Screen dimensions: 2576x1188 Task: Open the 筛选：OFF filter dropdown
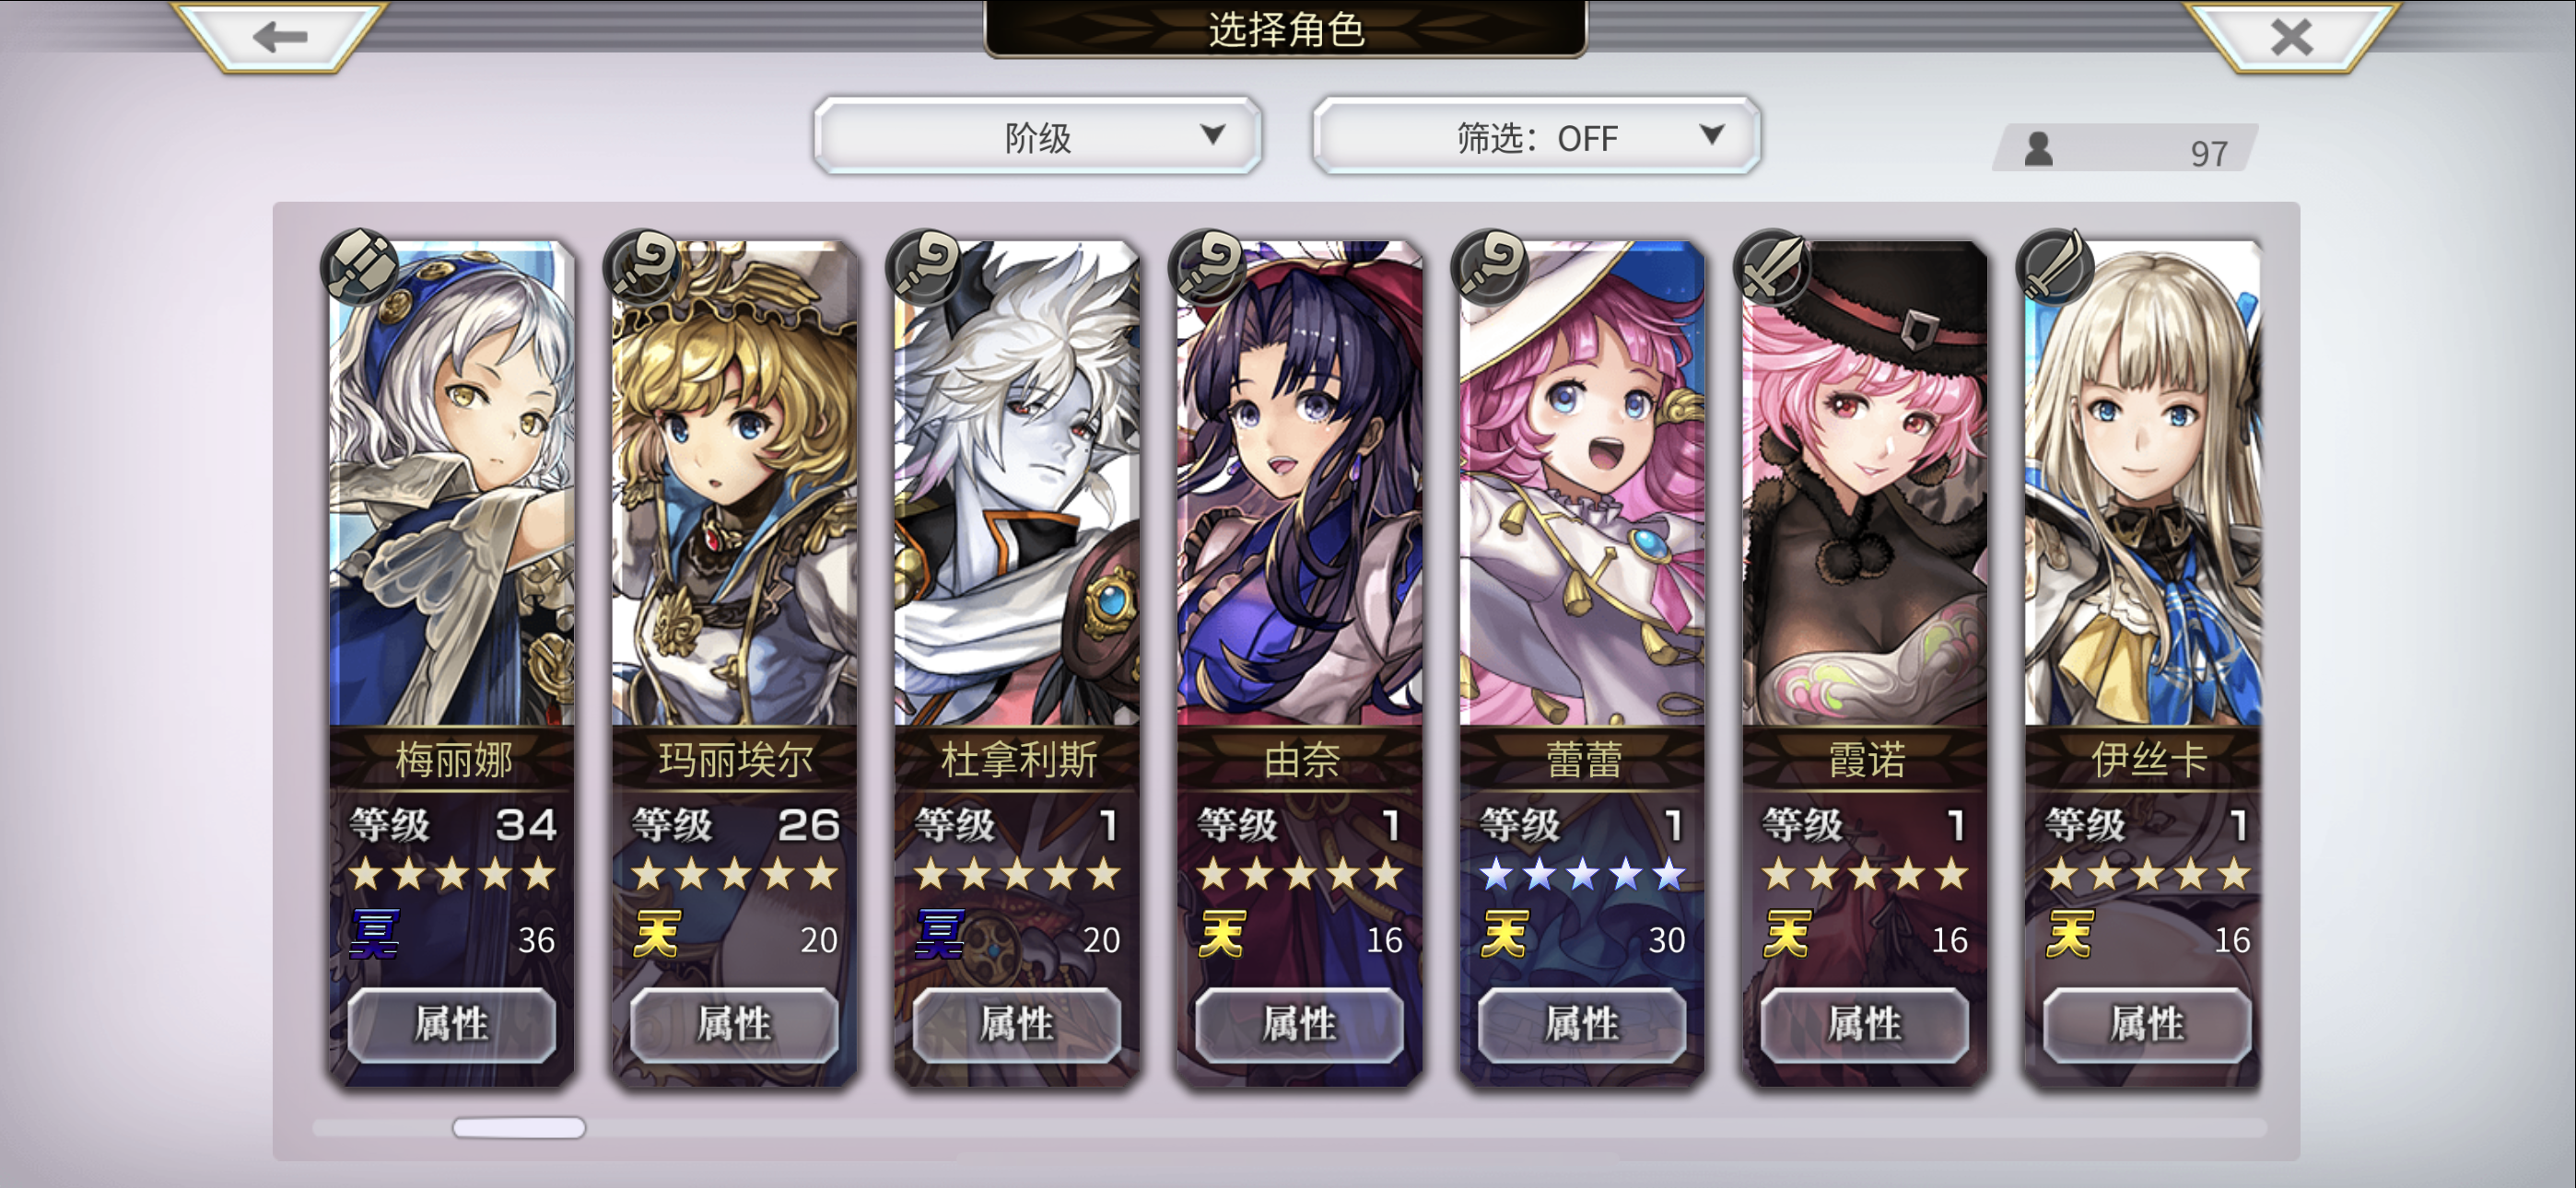1535,136
